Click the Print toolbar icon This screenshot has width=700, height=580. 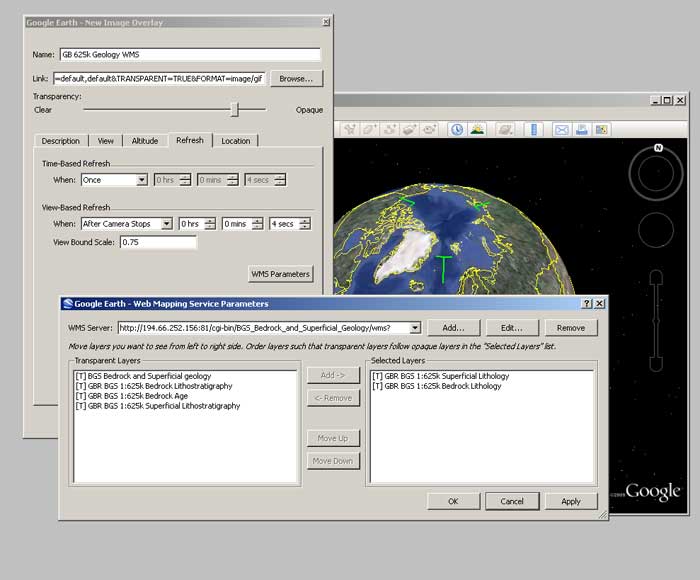coord(581,129)
